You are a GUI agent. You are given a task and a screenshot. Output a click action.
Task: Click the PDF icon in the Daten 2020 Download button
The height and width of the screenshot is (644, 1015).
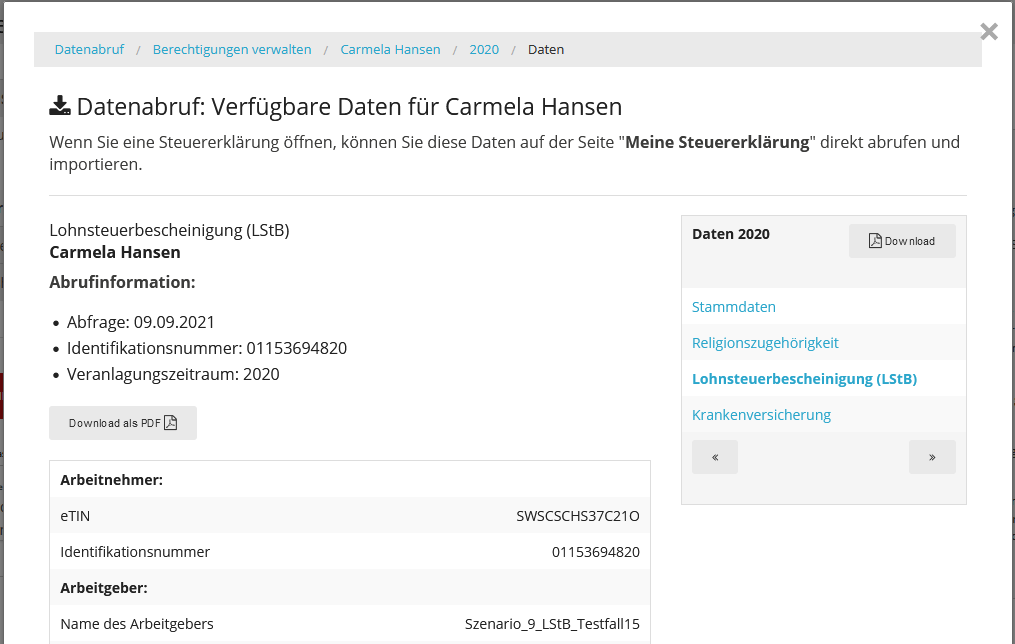click(875, 241)
